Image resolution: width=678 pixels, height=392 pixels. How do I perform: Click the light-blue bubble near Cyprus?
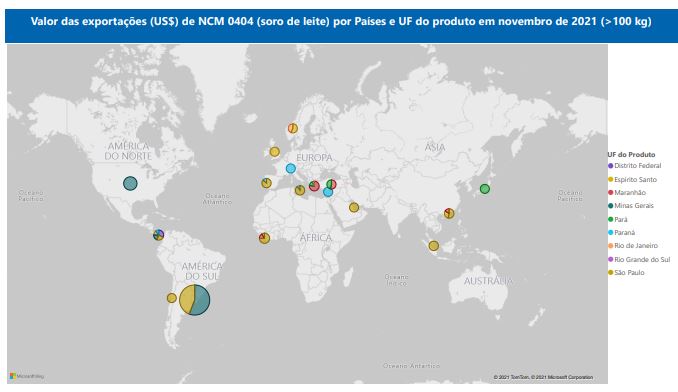tap(328, 192)
